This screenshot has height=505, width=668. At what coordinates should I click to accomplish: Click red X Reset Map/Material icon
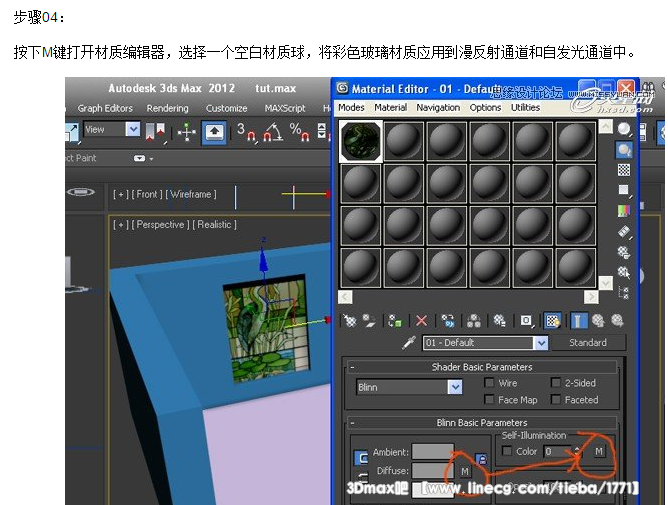click(x=421, y=320)
